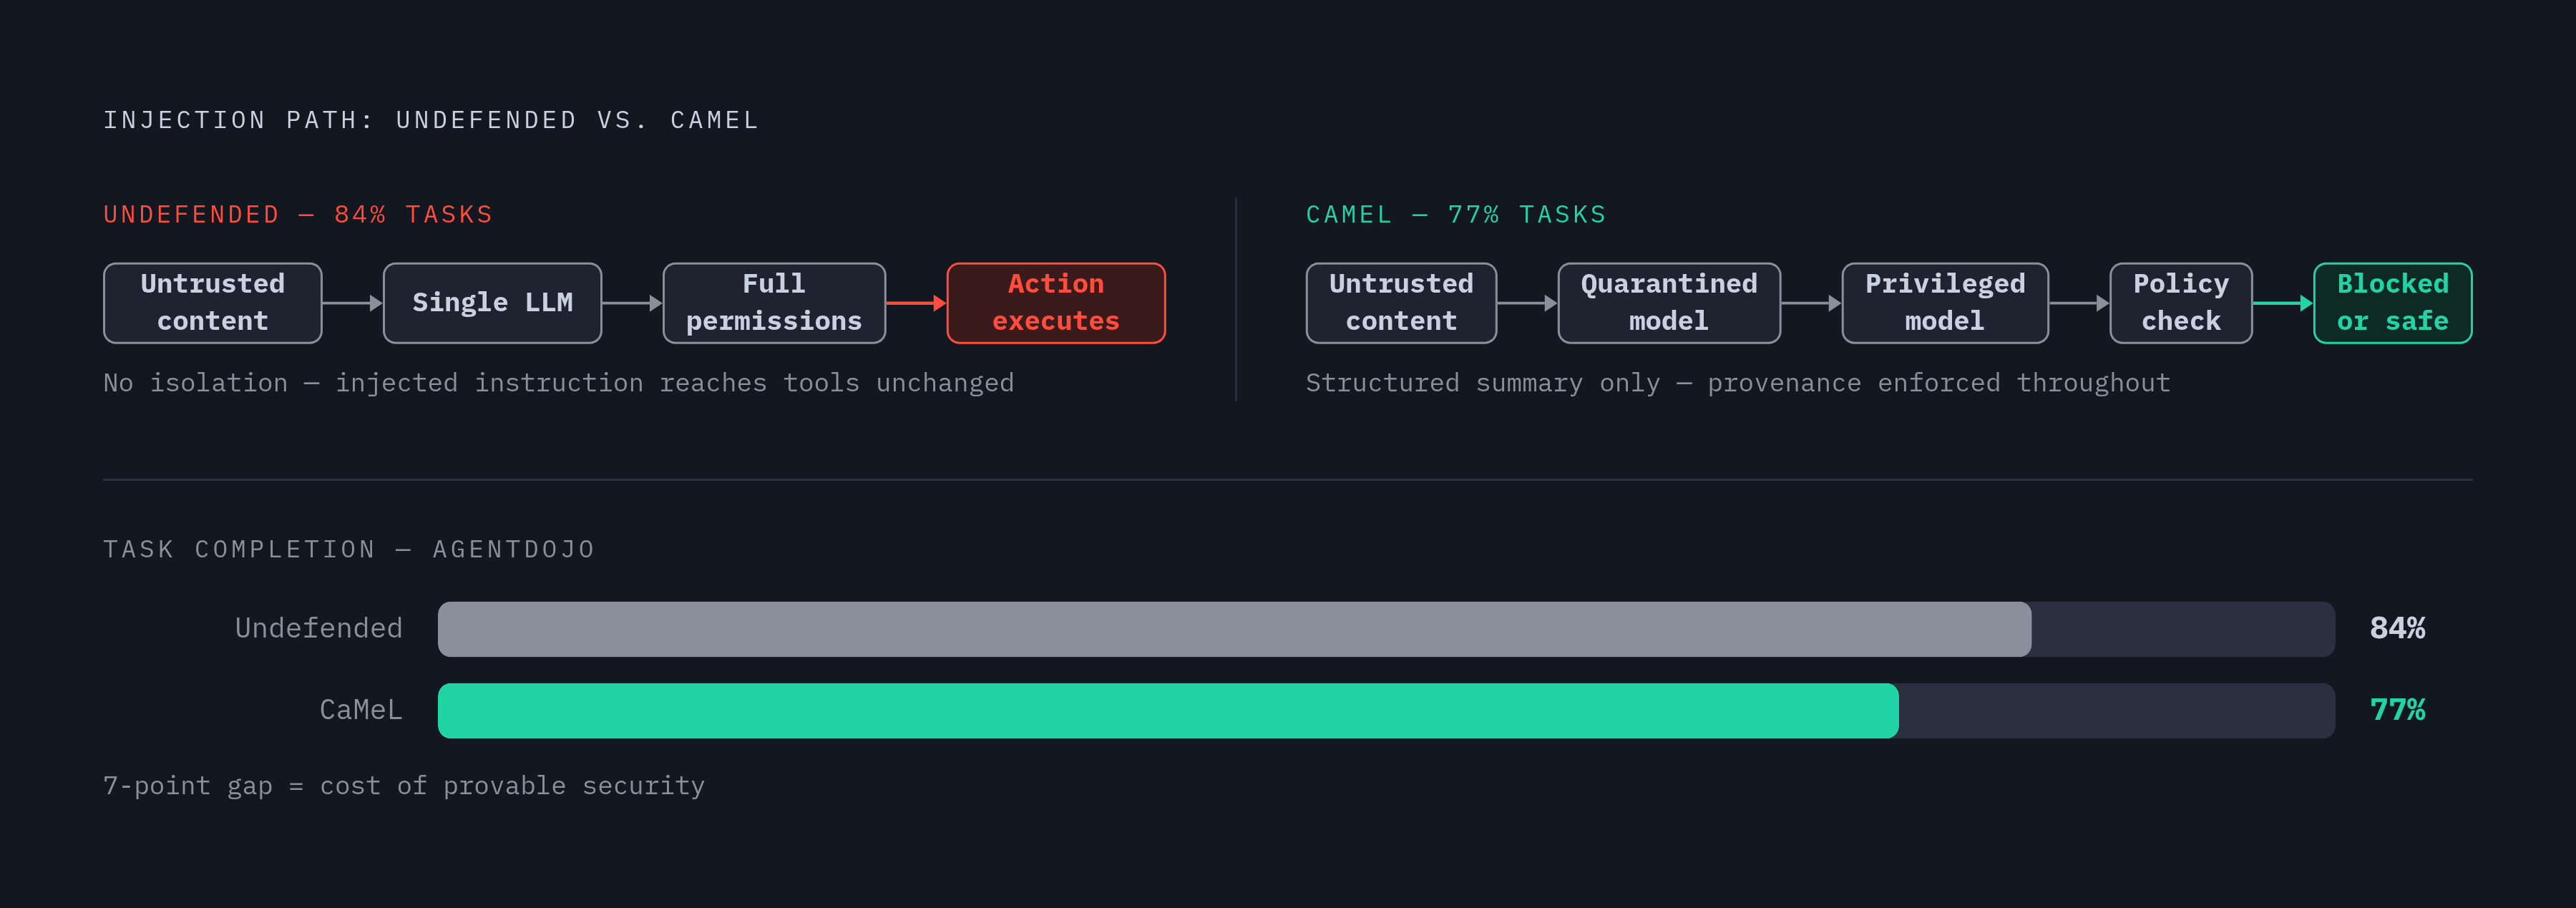The image size is (2576, 908).
Task: Click the Untrusted content box under CaMeL
Action: (x=1401, y=303)
